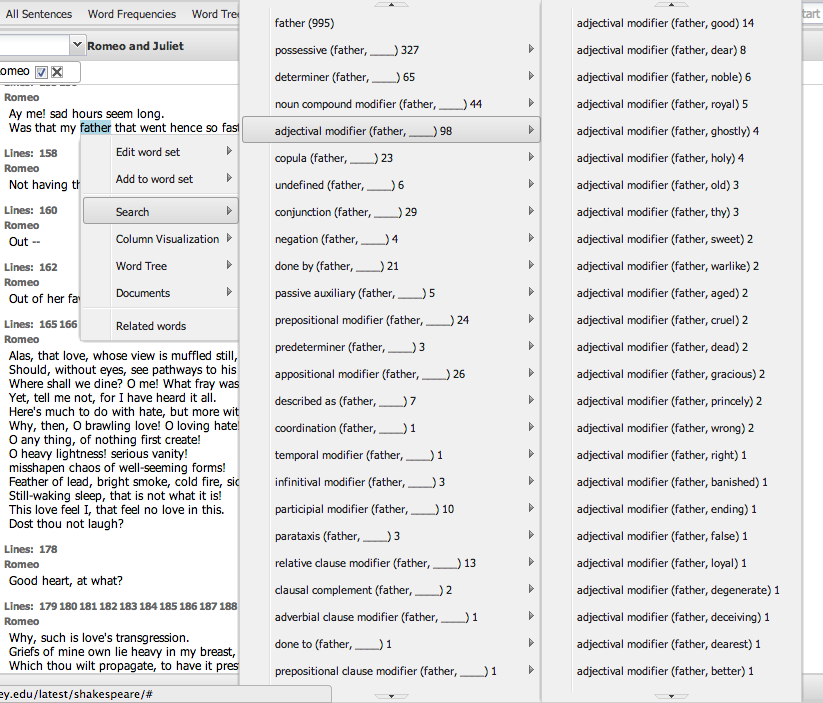The width and height of the screenshot is (823, 703).
Task: Open the Documents submenu
Action: (161, 293)
